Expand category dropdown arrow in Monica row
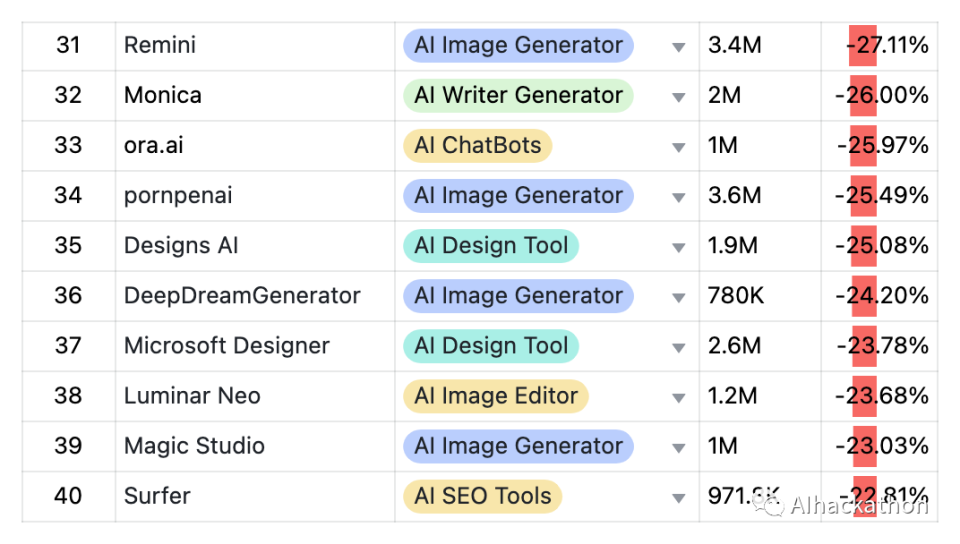Viewport: 960px width, 544px height. (x=679, y=97)
